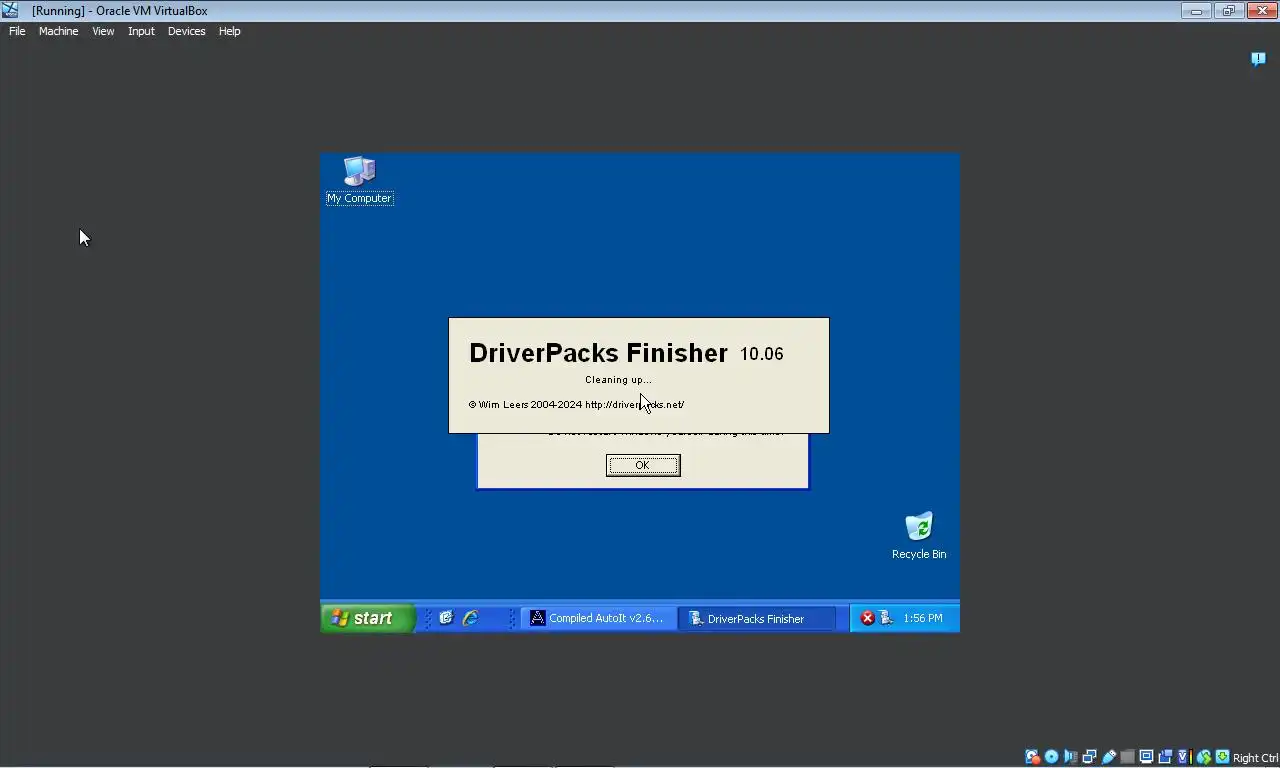Switch to DriverPacks Finisher taskbar button
This screenshot has height=768, width=1280.
pos(756,618)
